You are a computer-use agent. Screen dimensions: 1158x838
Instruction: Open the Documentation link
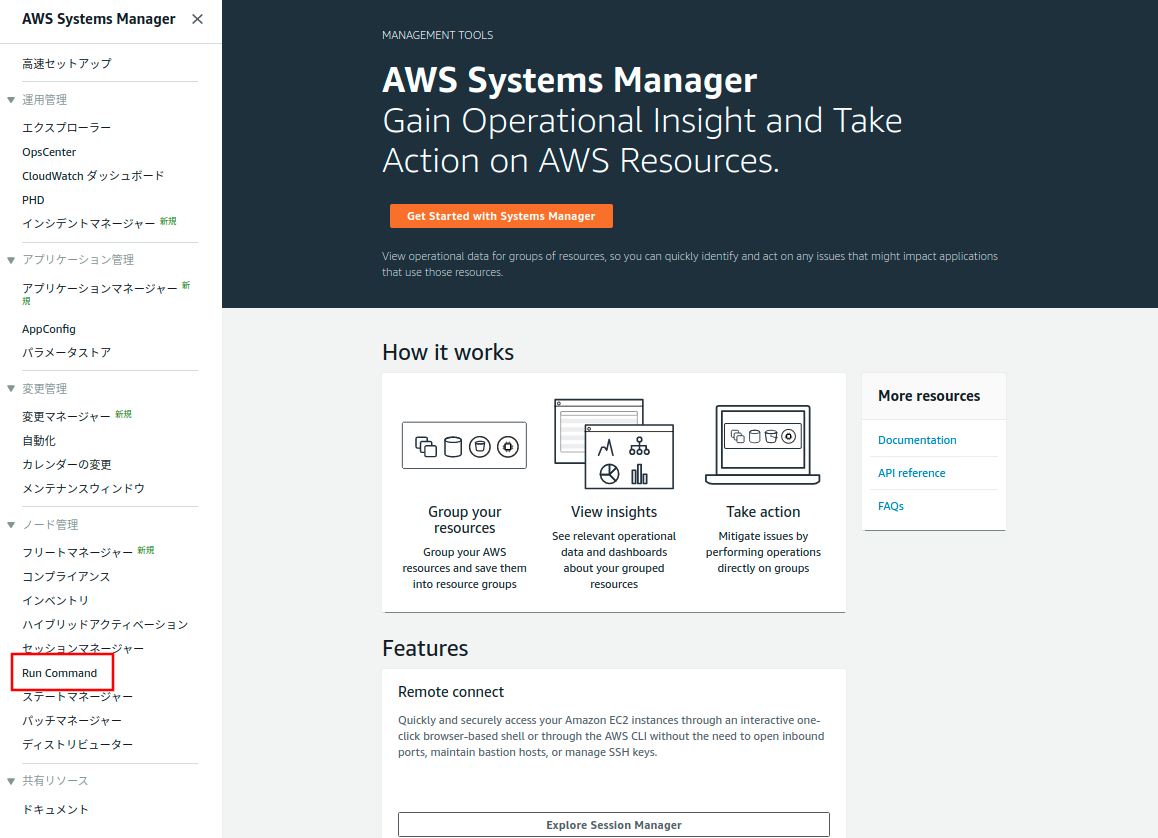[x=917, y=439]
